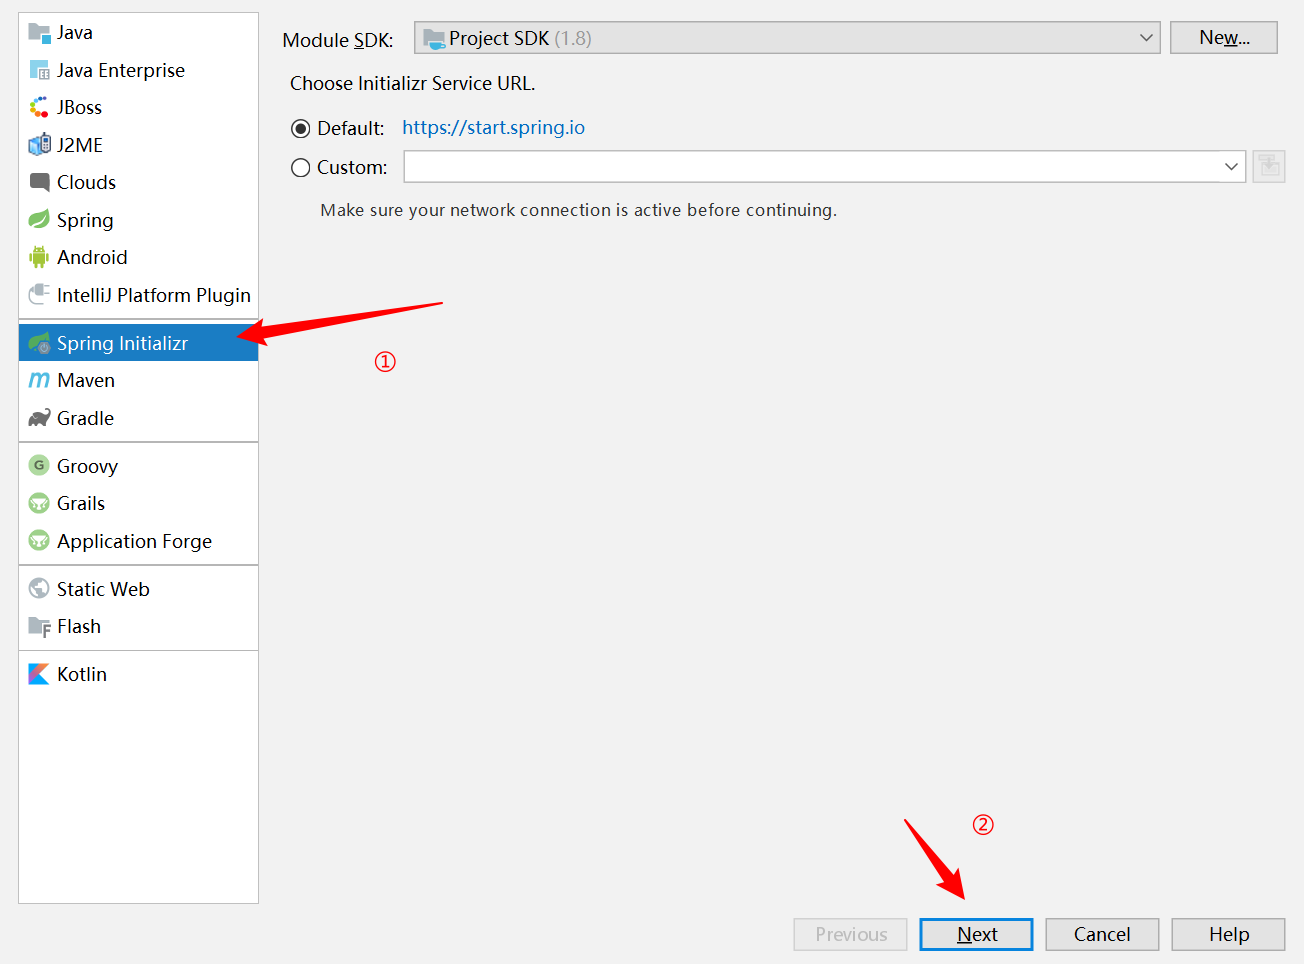Click the Kotlin K icon
1304x964 pixels.
pos(39,674)
